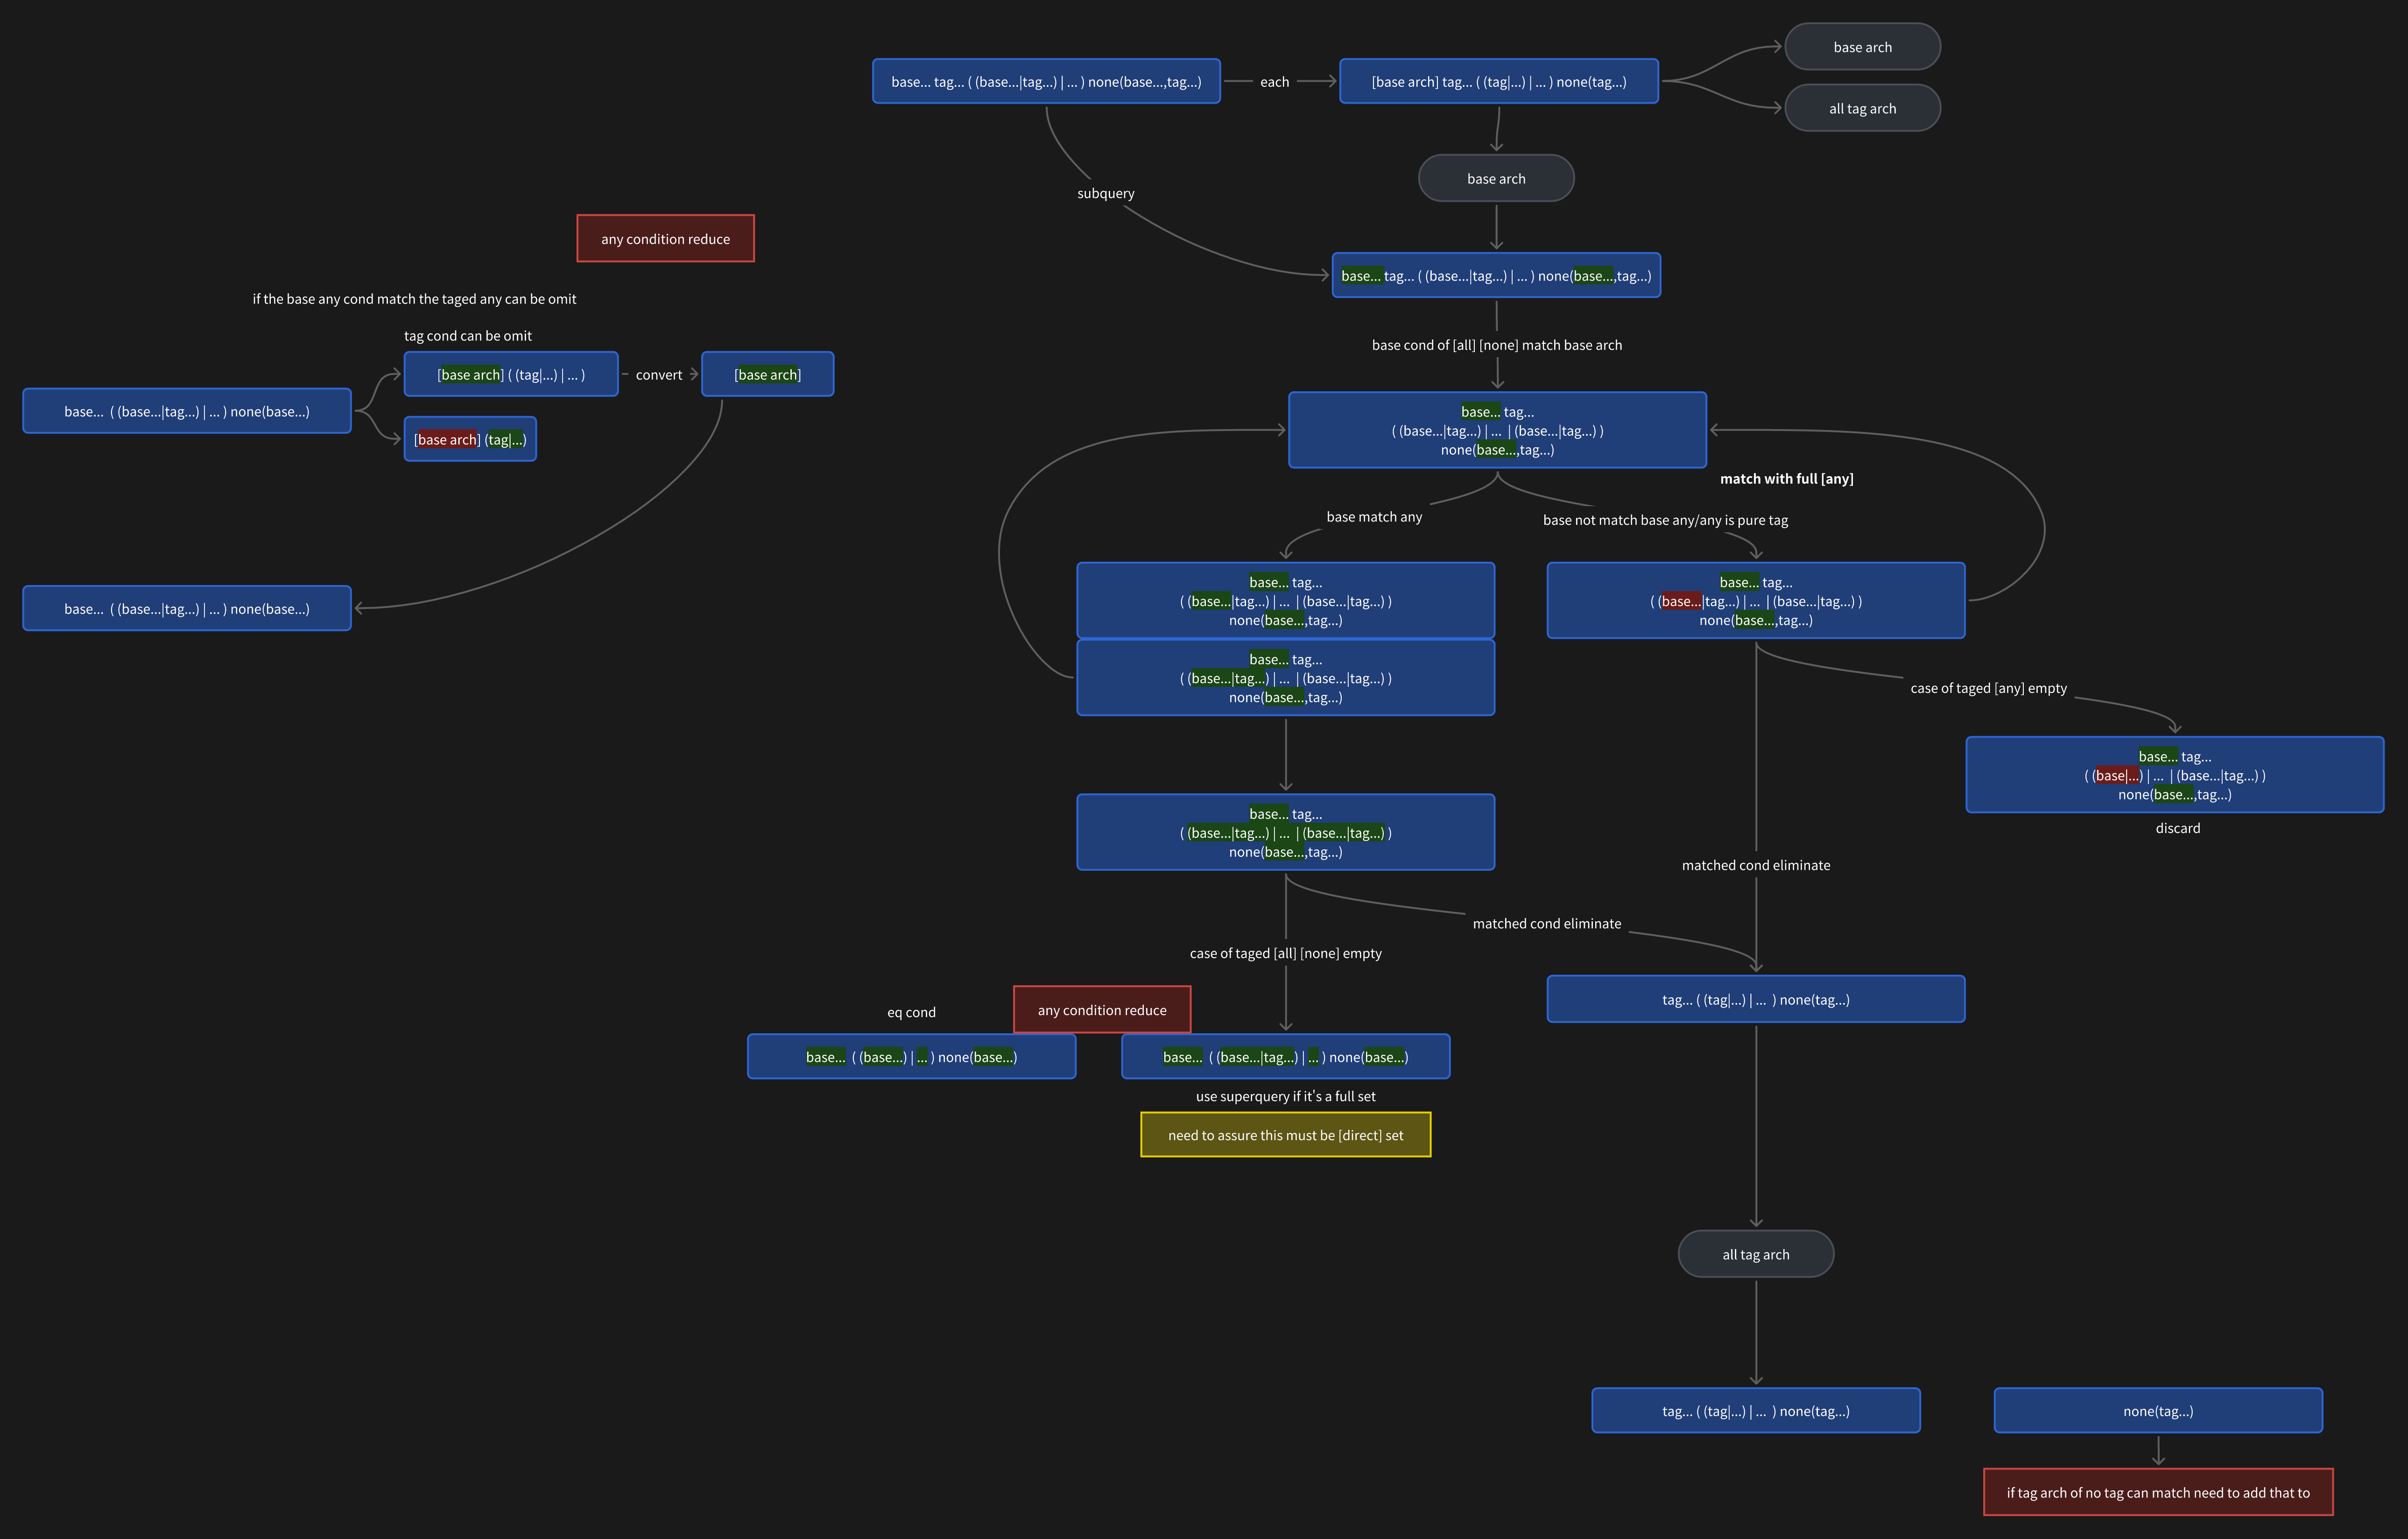Click the "subquery" edge label
This screenshot has height=1539, width=2408.
[1105, 193]
